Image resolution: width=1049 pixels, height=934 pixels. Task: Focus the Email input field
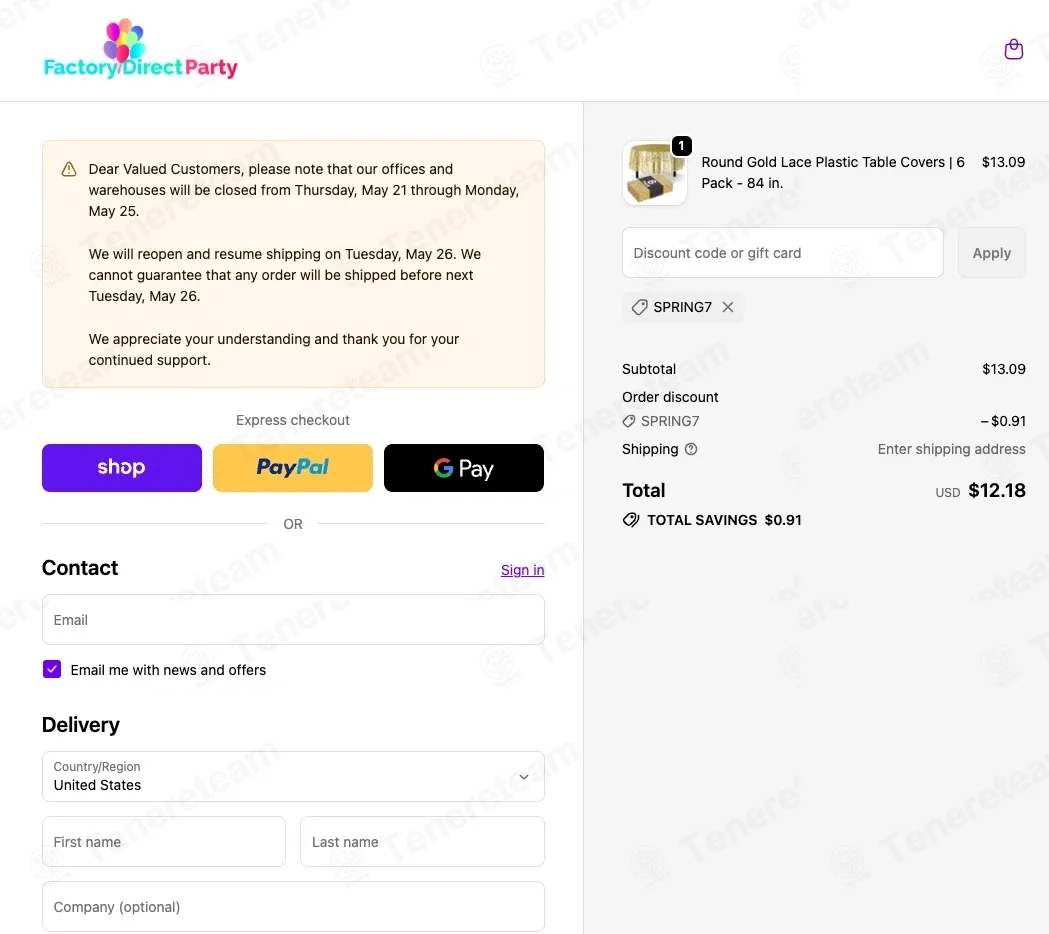click(293, 620)
